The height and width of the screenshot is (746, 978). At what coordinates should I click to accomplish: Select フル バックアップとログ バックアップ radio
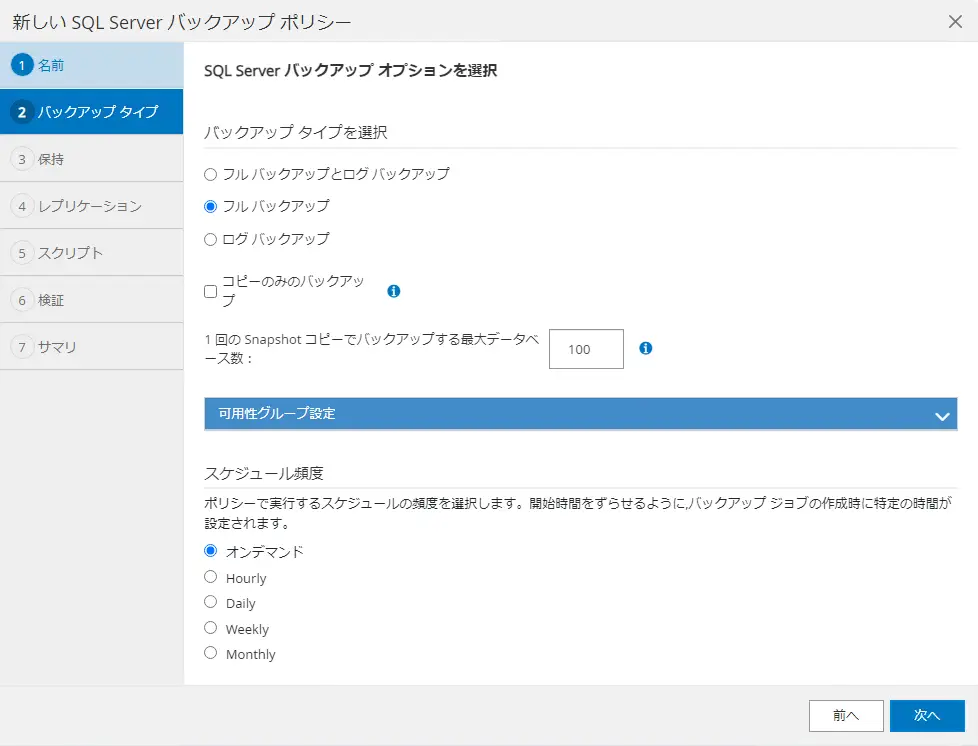[x=211, y=175]
